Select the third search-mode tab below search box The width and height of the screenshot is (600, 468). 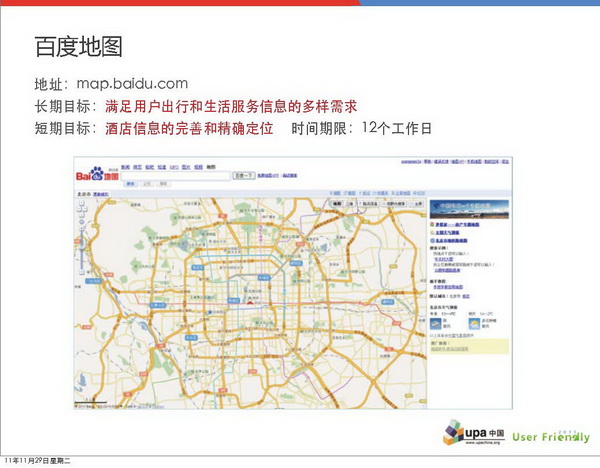click(163, 184)
